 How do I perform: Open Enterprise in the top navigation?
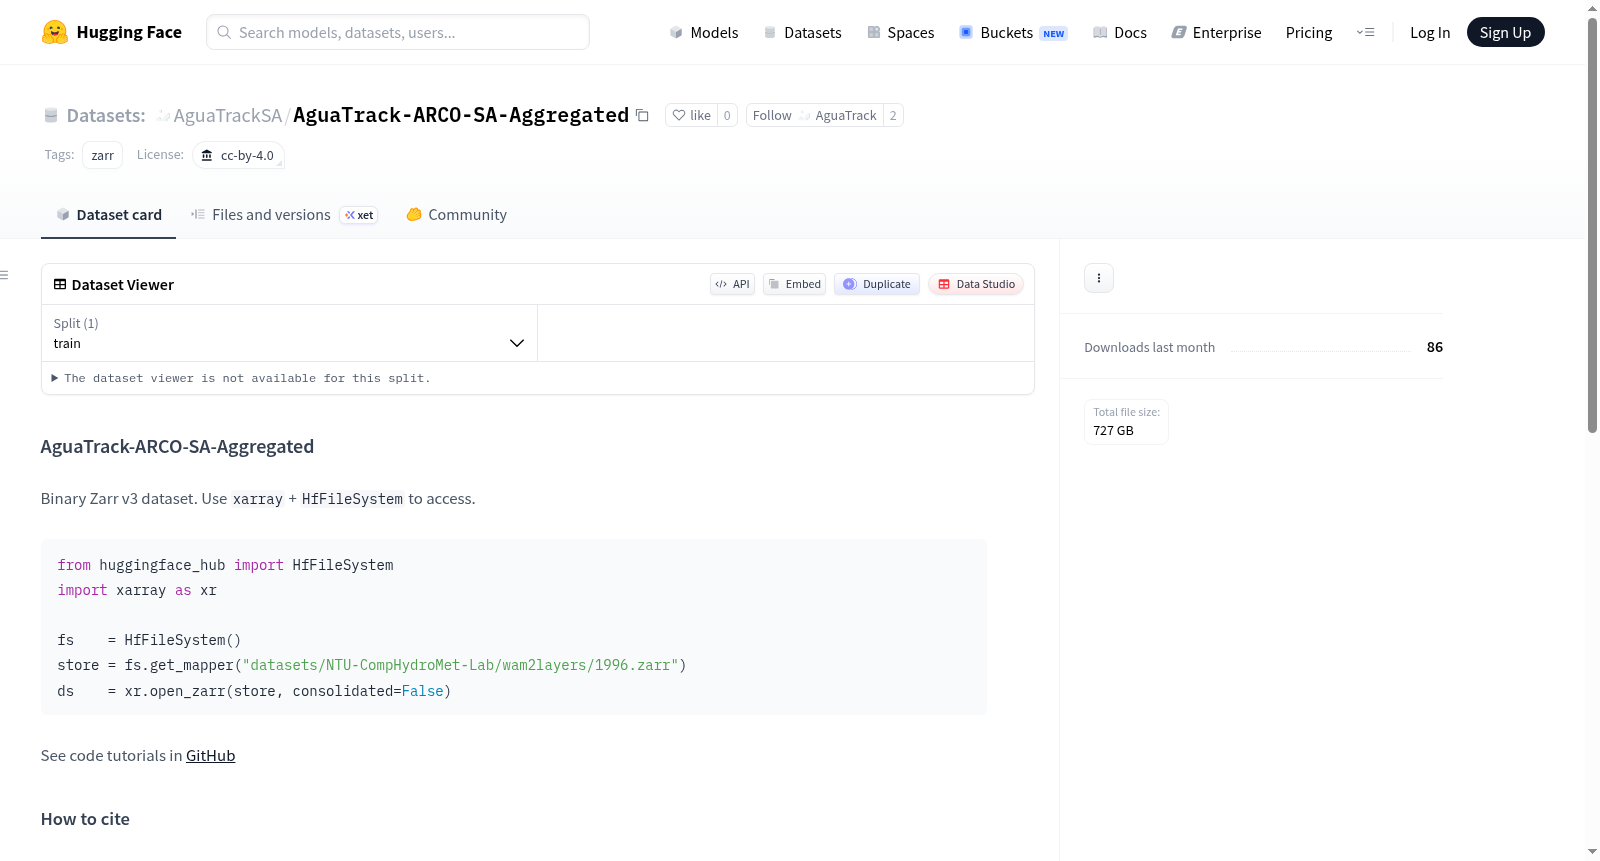coord(1216,33)
